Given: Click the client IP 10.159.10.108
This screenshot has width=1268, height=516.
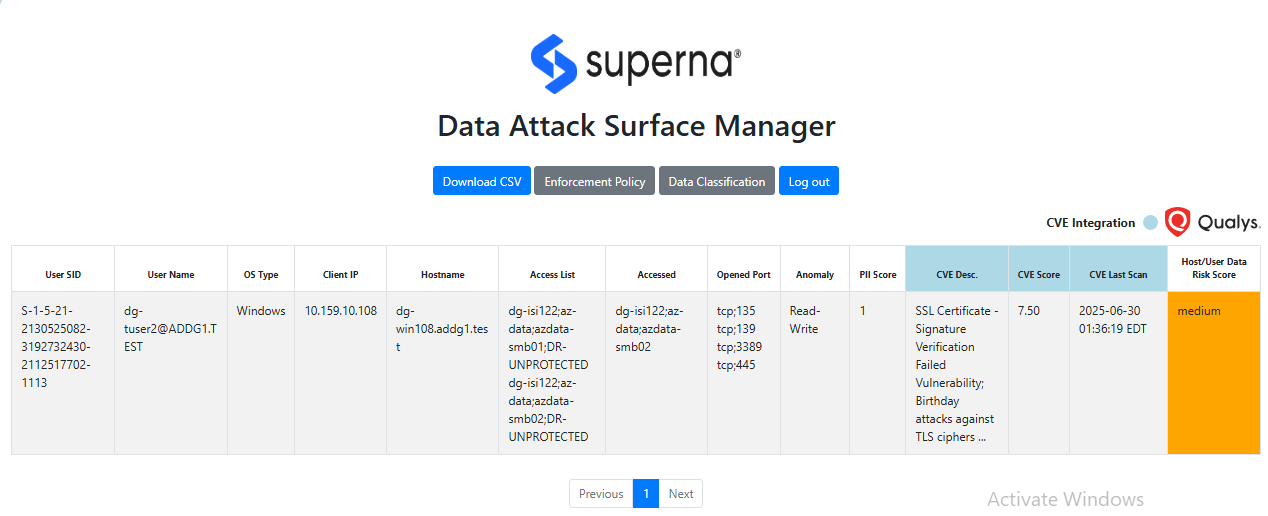Looking at the screenshot, I should [x=341, y=311].
